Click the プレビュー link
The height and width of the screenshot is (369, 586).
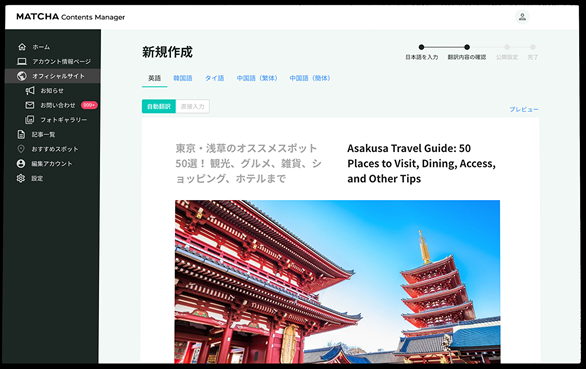click(x=524, y=110)
